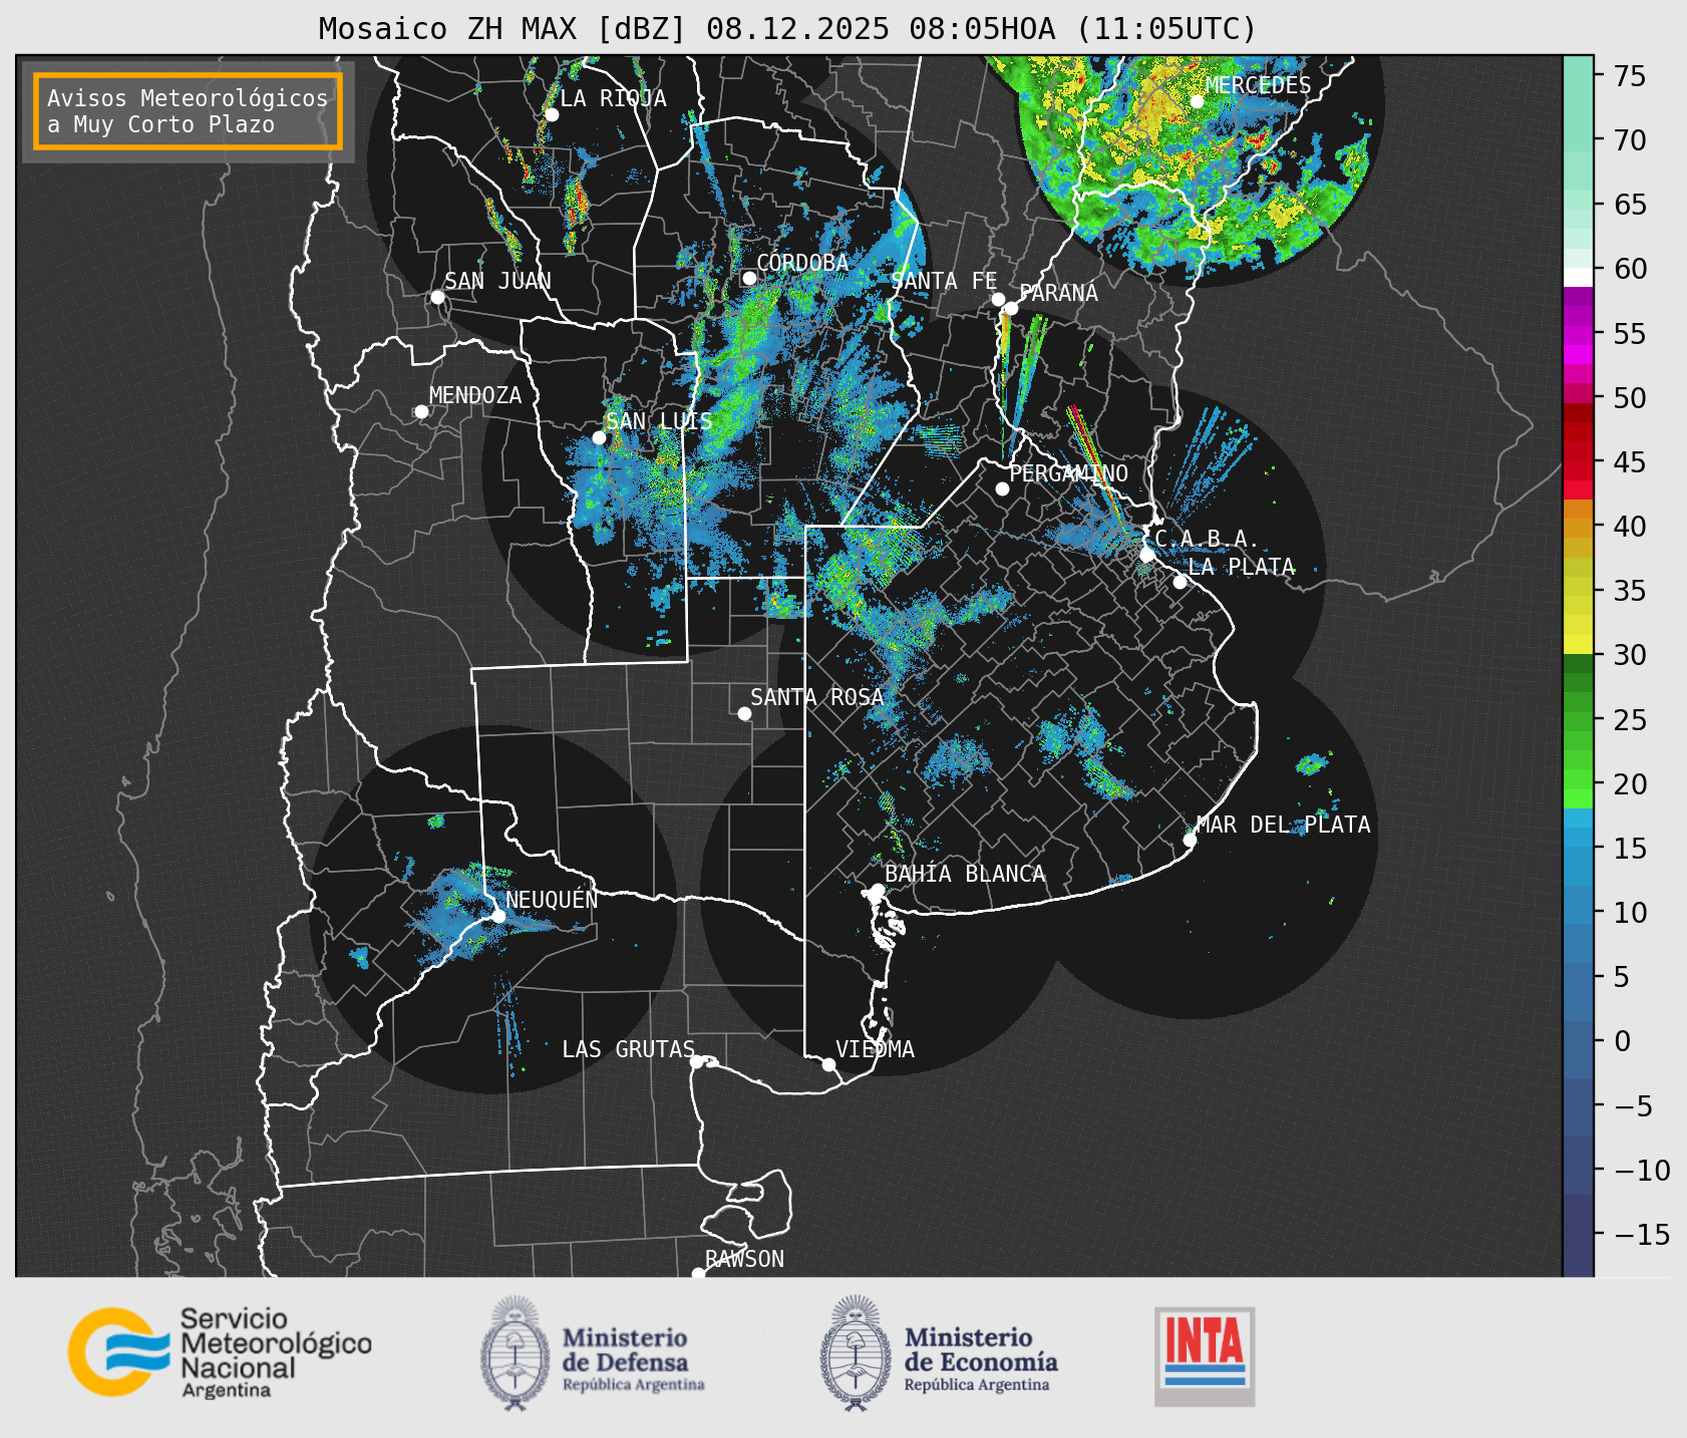Click the INTA logo
This screenshot has height=1438, width=1687.
click(1205, 1356)
